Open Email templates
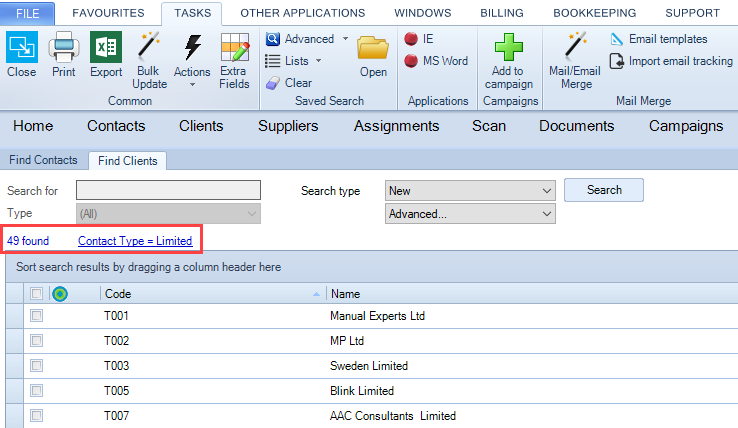 coord(659,39)
